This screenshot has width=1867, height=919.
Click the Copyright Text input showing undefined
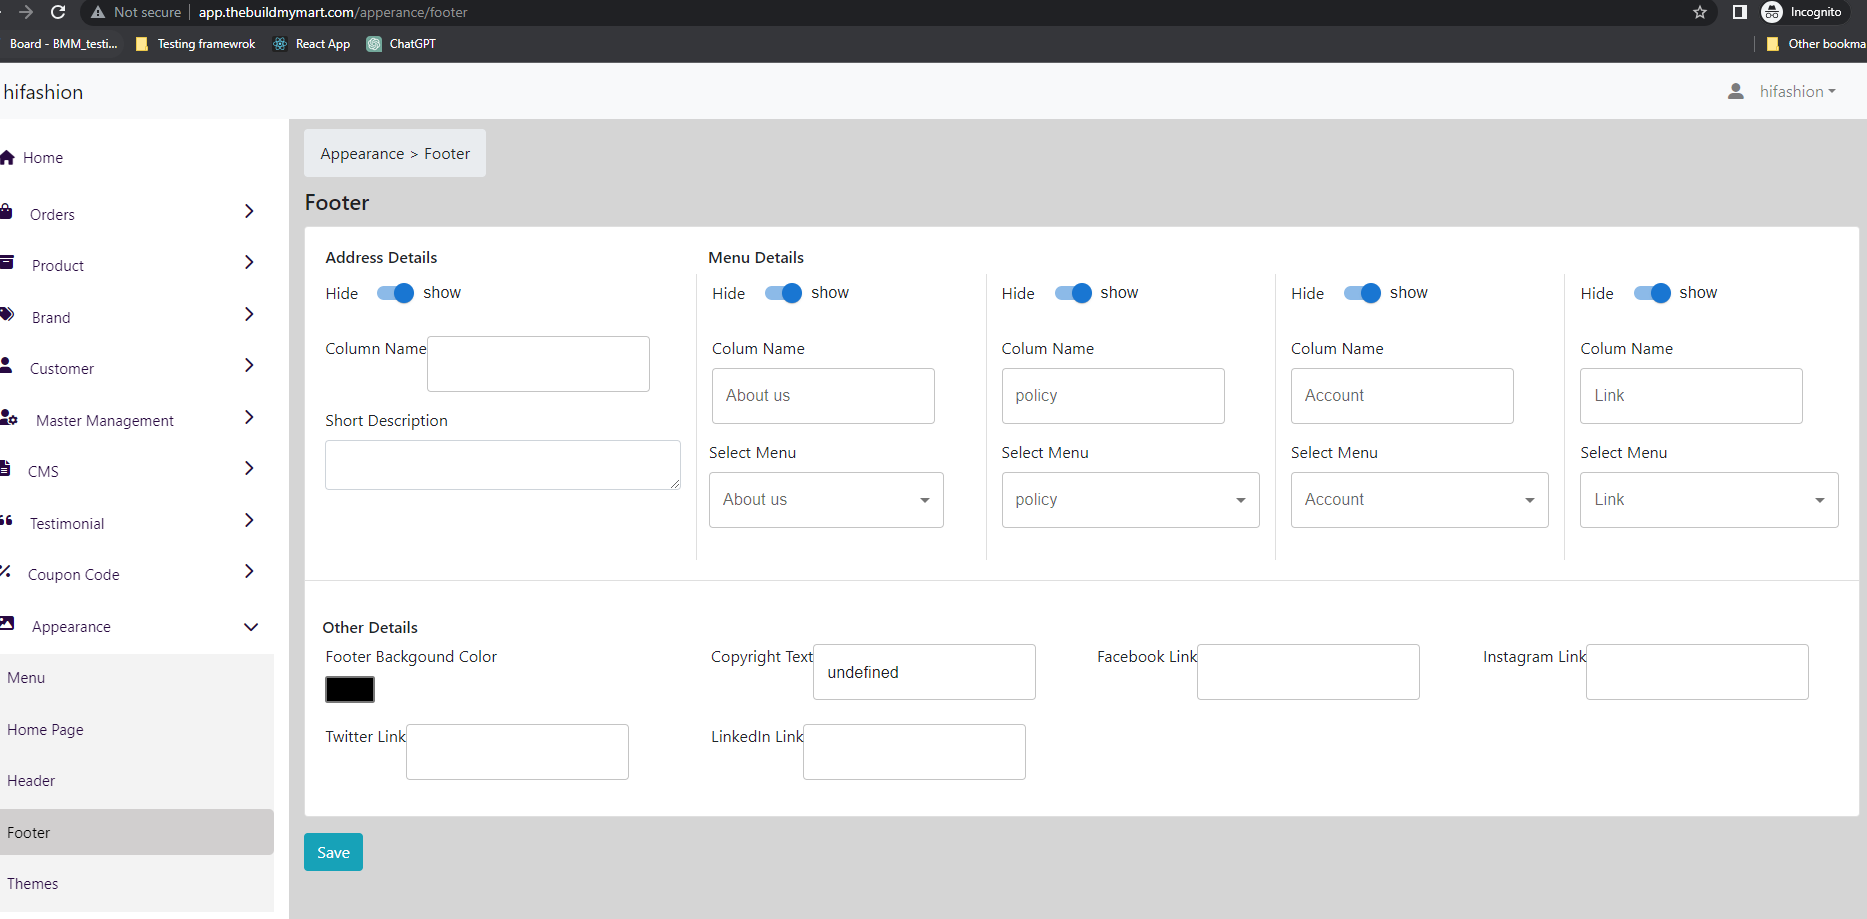click(x=924, y=672)
